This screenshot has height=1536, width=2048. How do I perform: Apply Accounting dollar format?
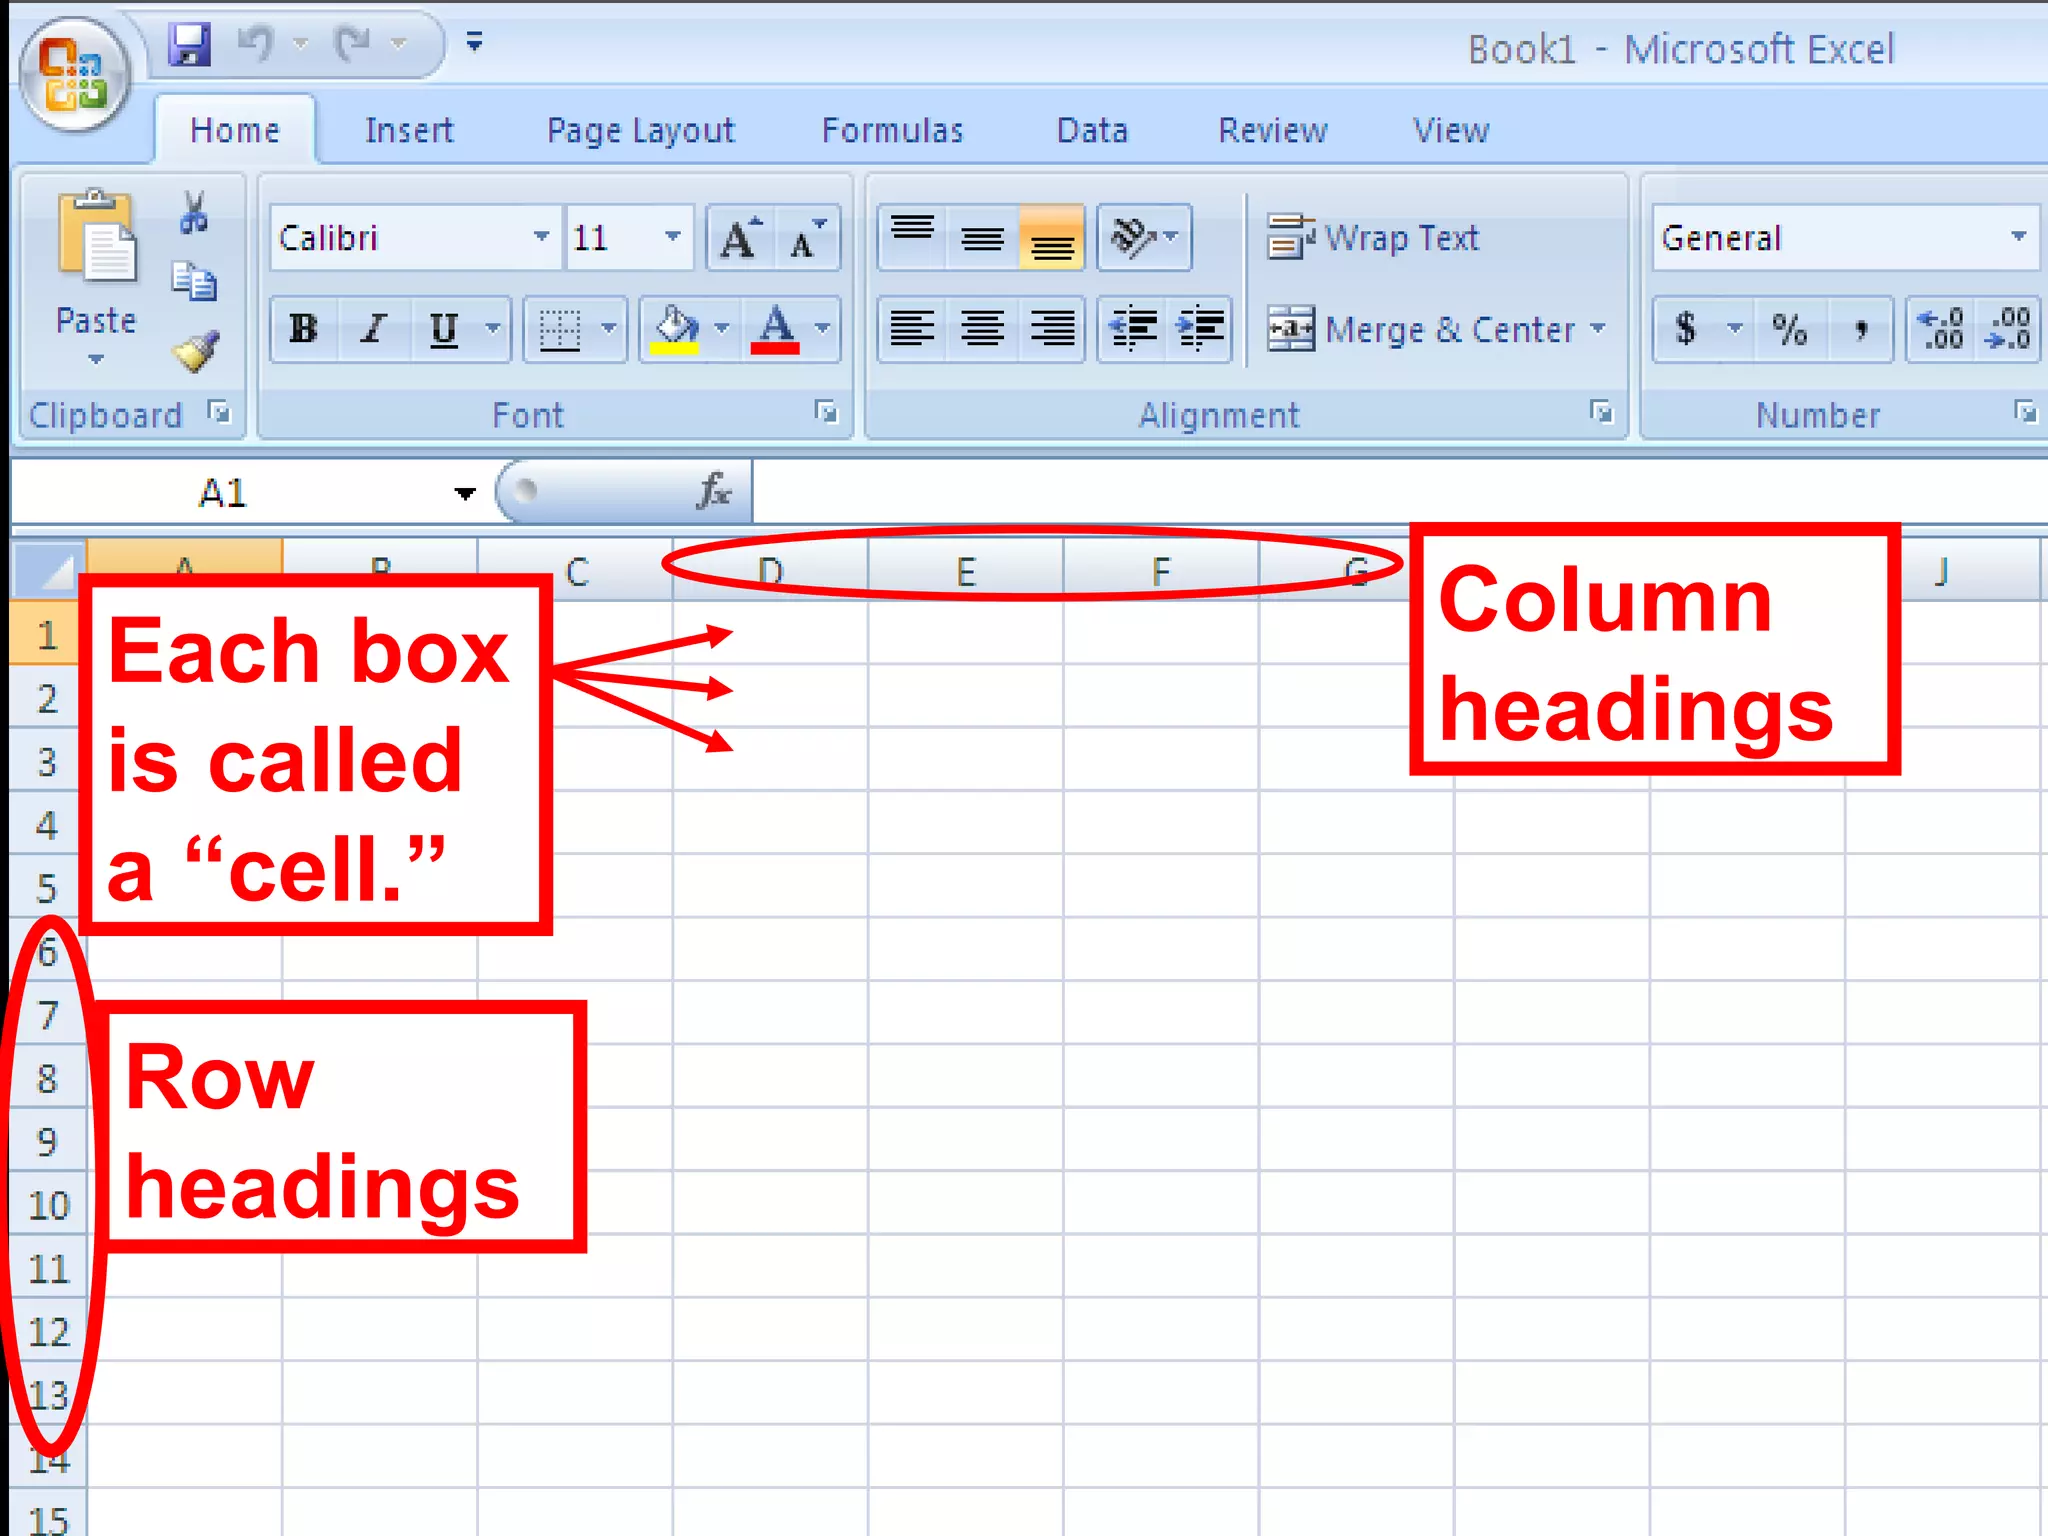point(1686,328)
